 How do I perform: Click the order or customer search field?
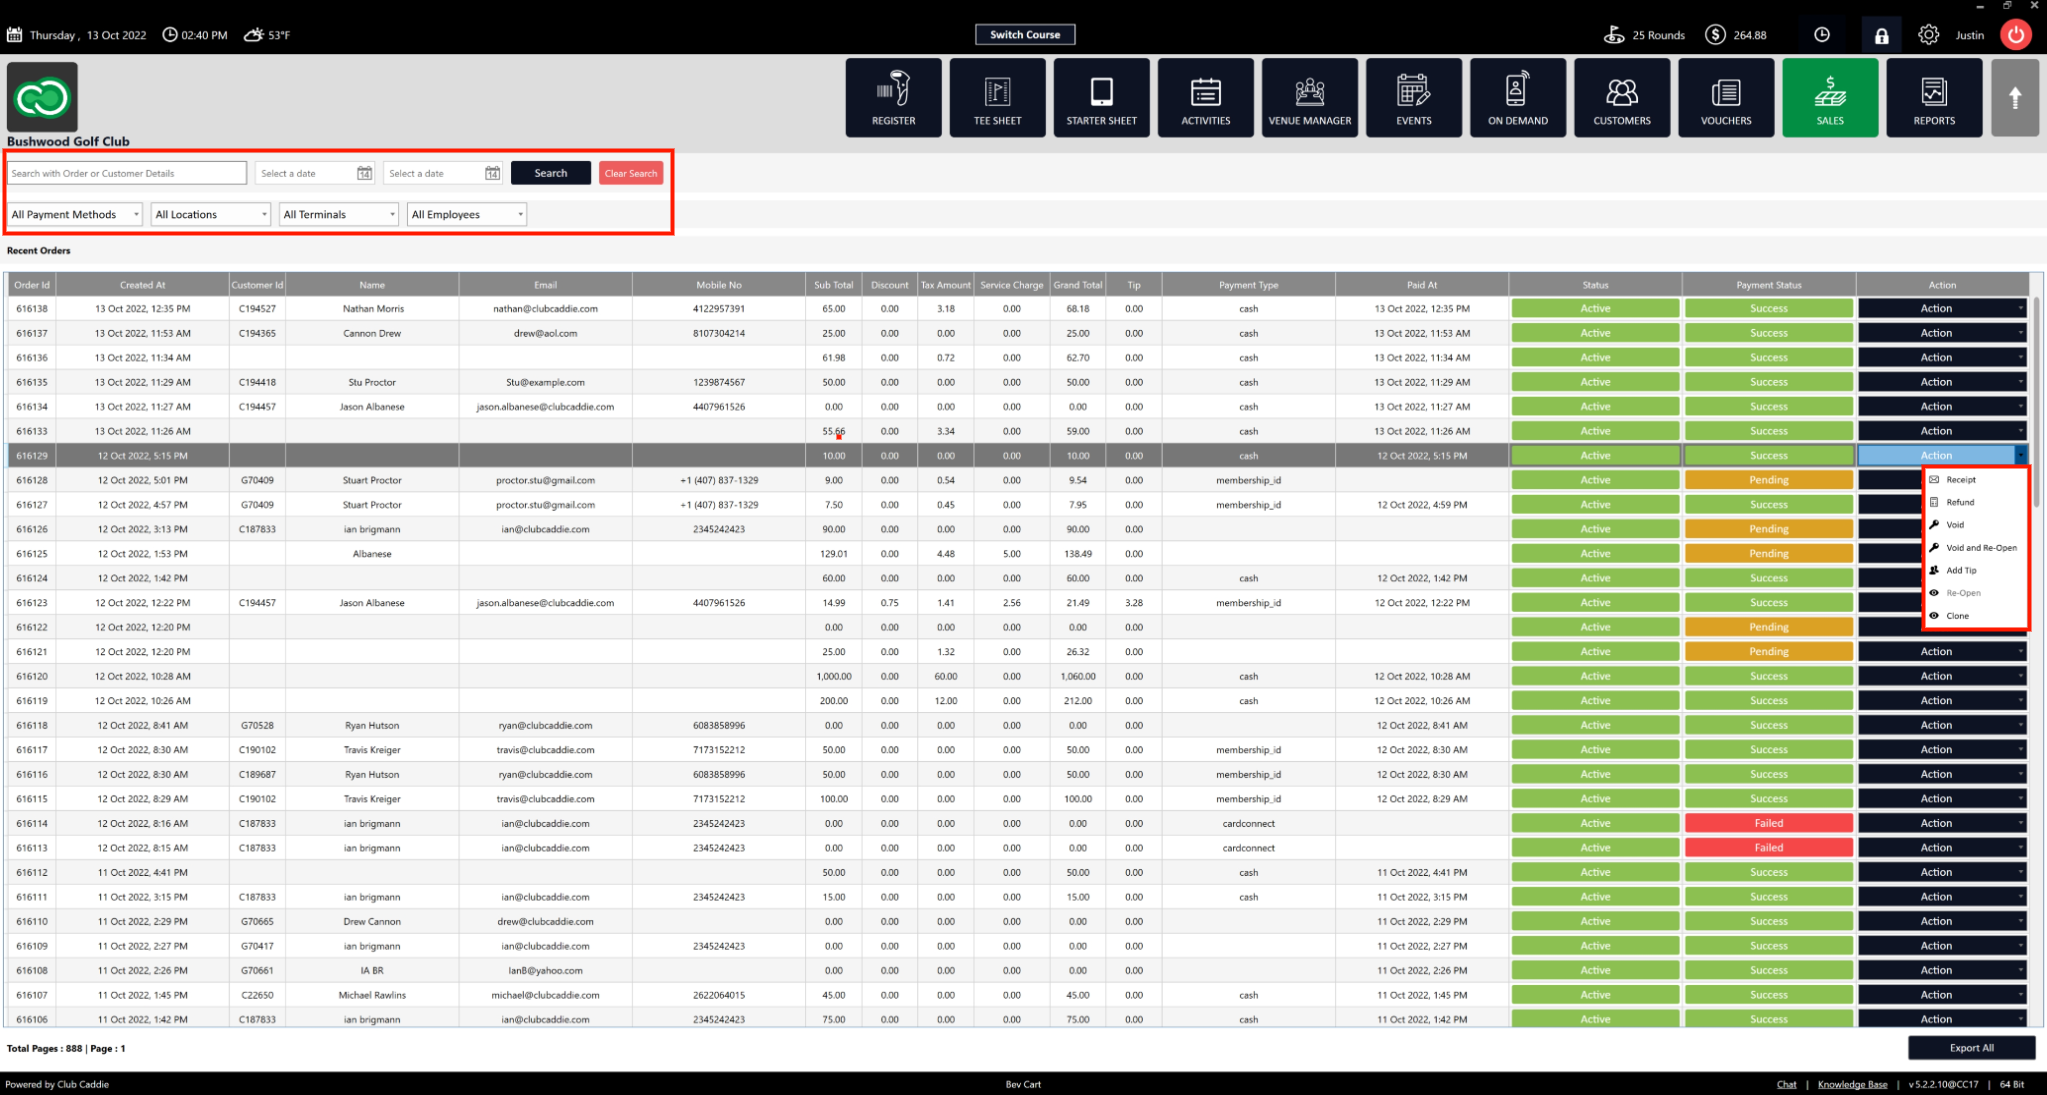(127, 173)
